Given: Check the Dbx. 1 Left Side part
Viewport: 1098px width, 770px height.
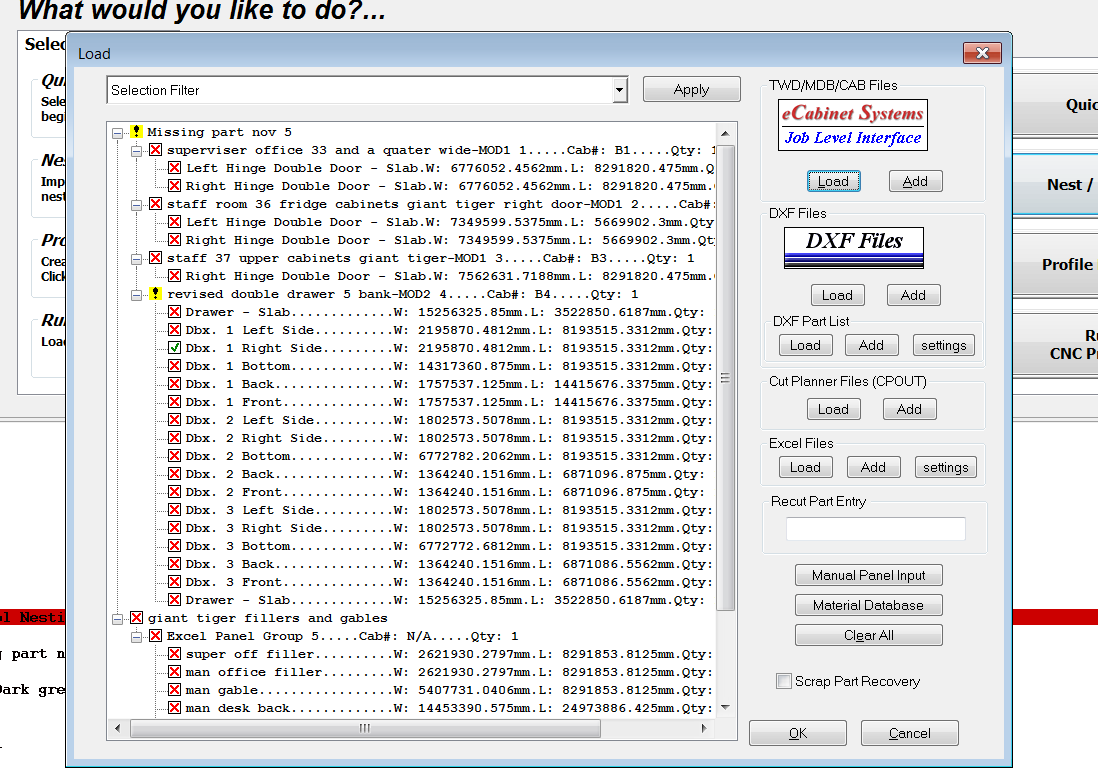Looking at the screenshot, I should click(x=174, y=330).
